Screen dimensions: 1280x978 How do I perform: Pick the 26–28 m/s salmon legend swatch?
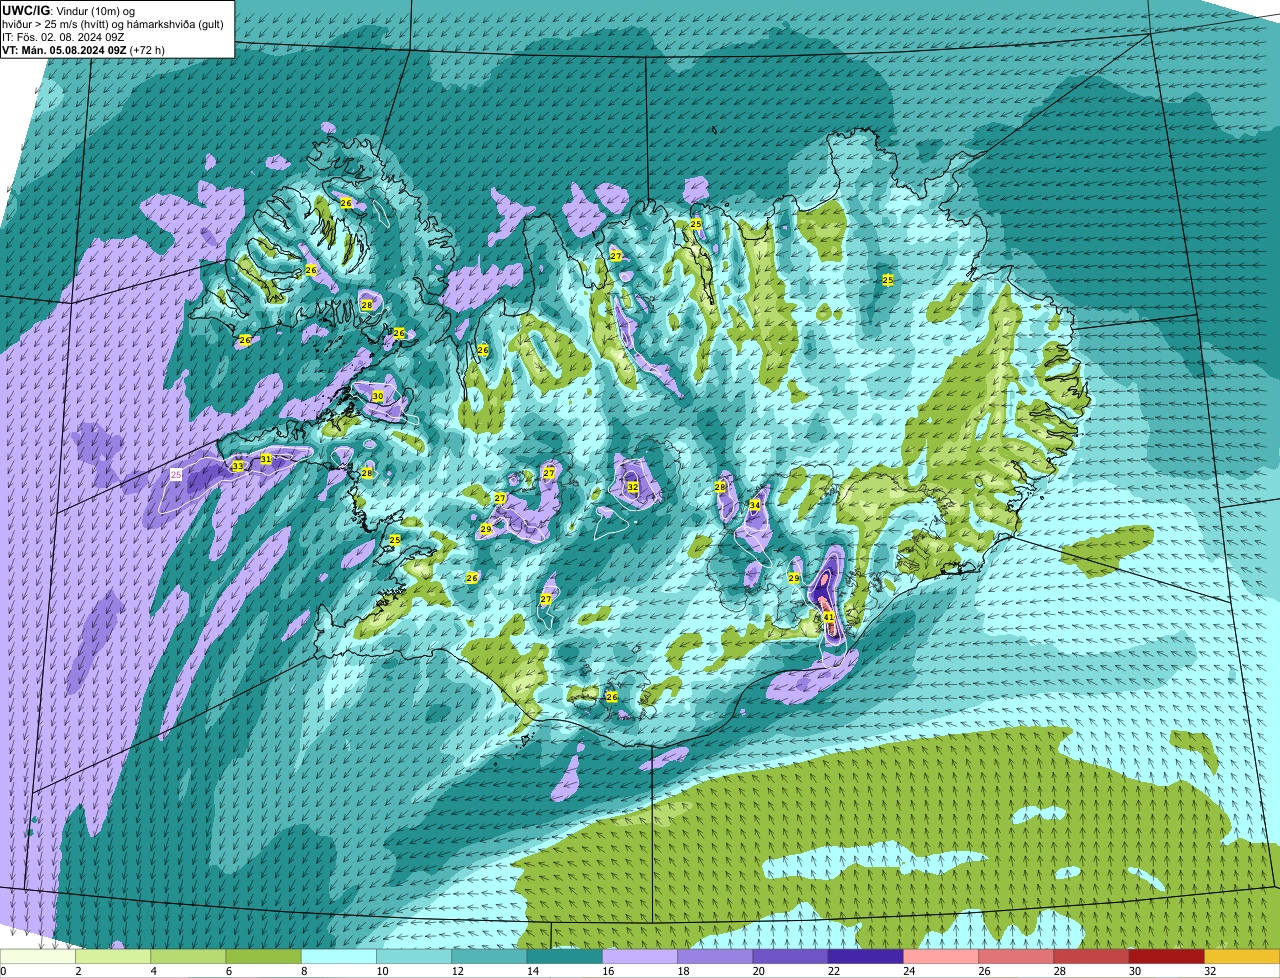tap(1016, 957)
